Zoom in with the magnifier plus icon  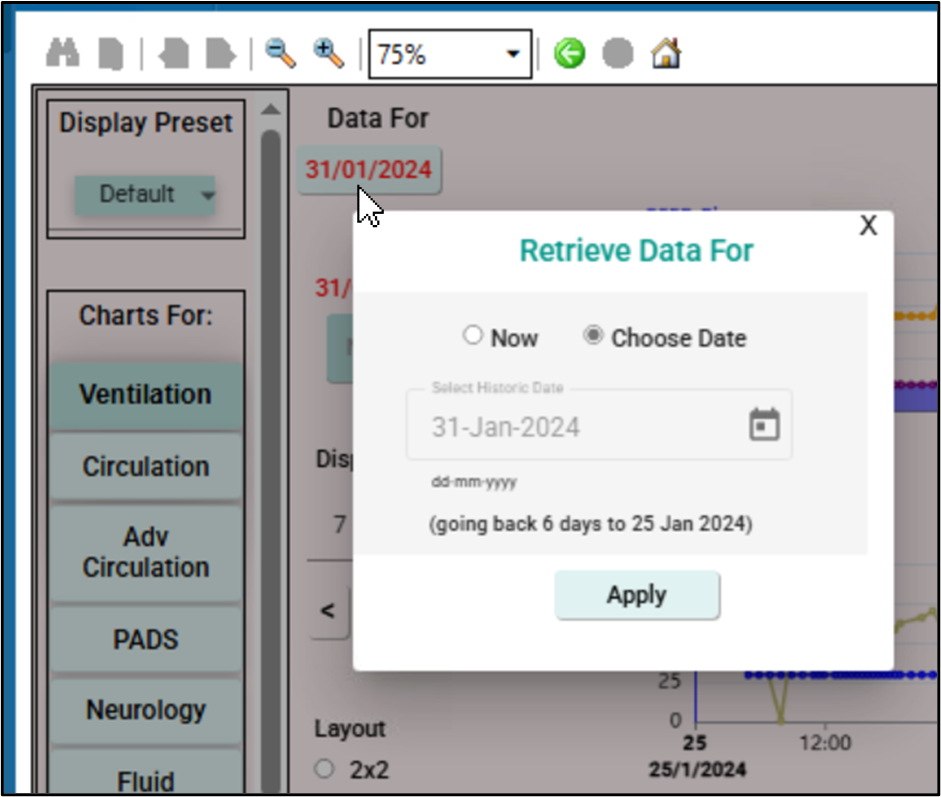[x=328, y=53]
